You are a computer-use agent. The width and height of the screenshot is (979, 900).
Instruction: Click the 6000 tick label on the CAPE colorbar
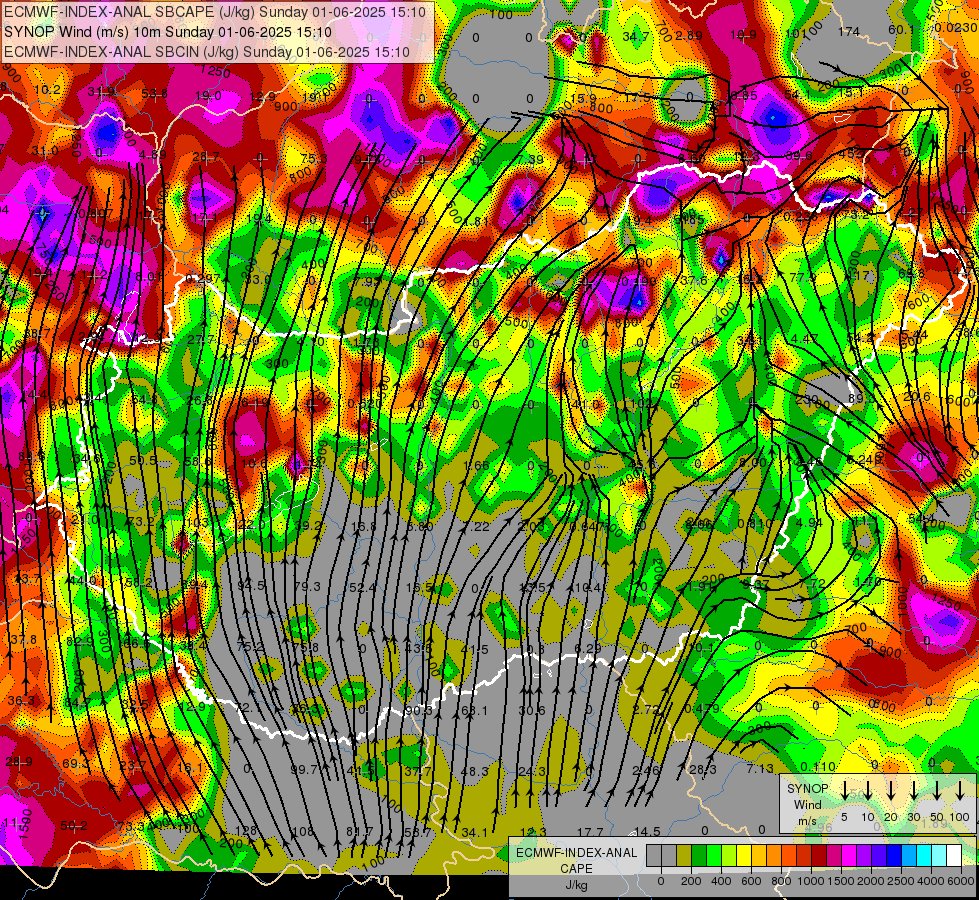tap(962, 881)
